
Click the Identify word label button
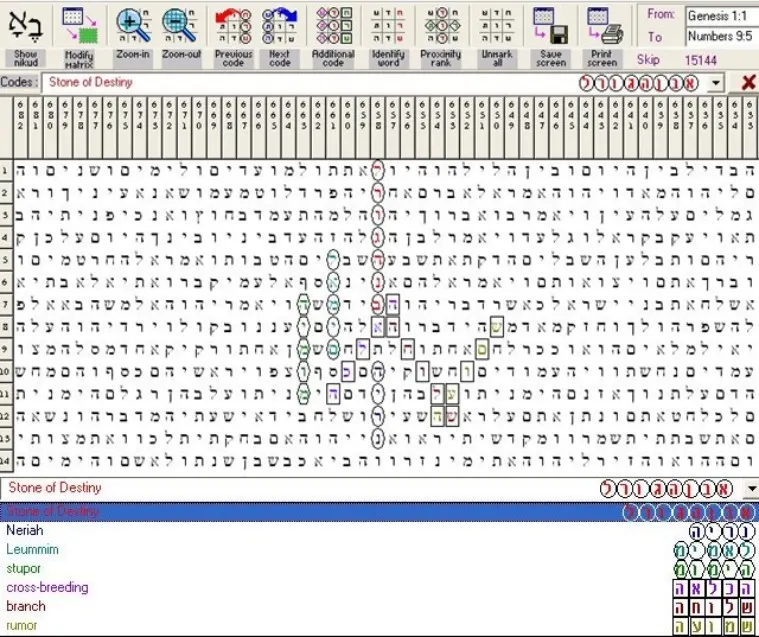click(388, 58)
